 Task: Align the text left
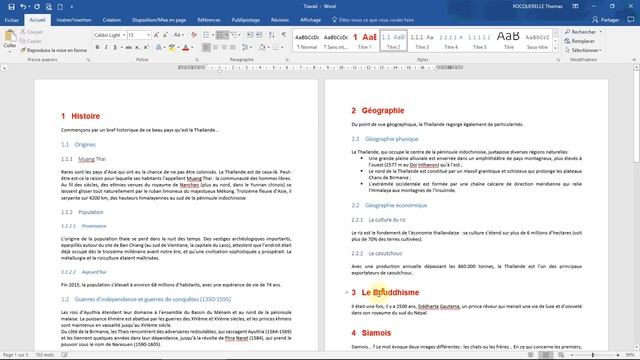[207, 47]
